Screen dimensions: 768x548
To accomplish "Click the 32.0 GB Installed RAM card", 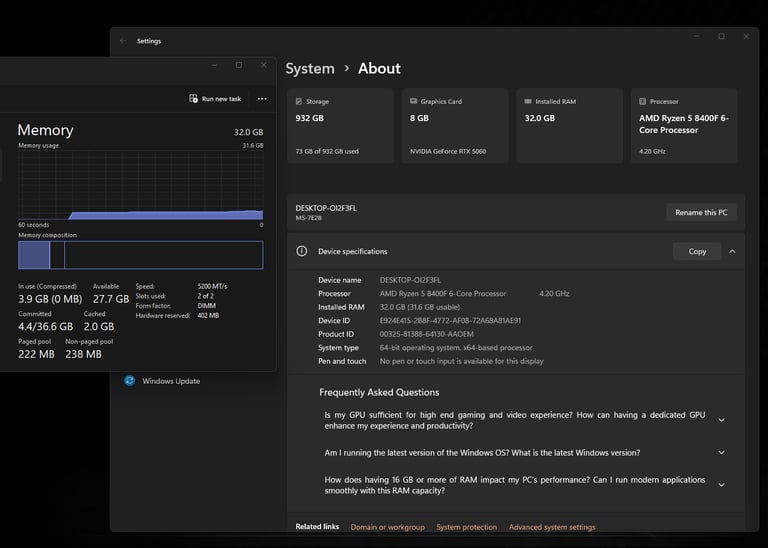I will click(x=570, y=126).
